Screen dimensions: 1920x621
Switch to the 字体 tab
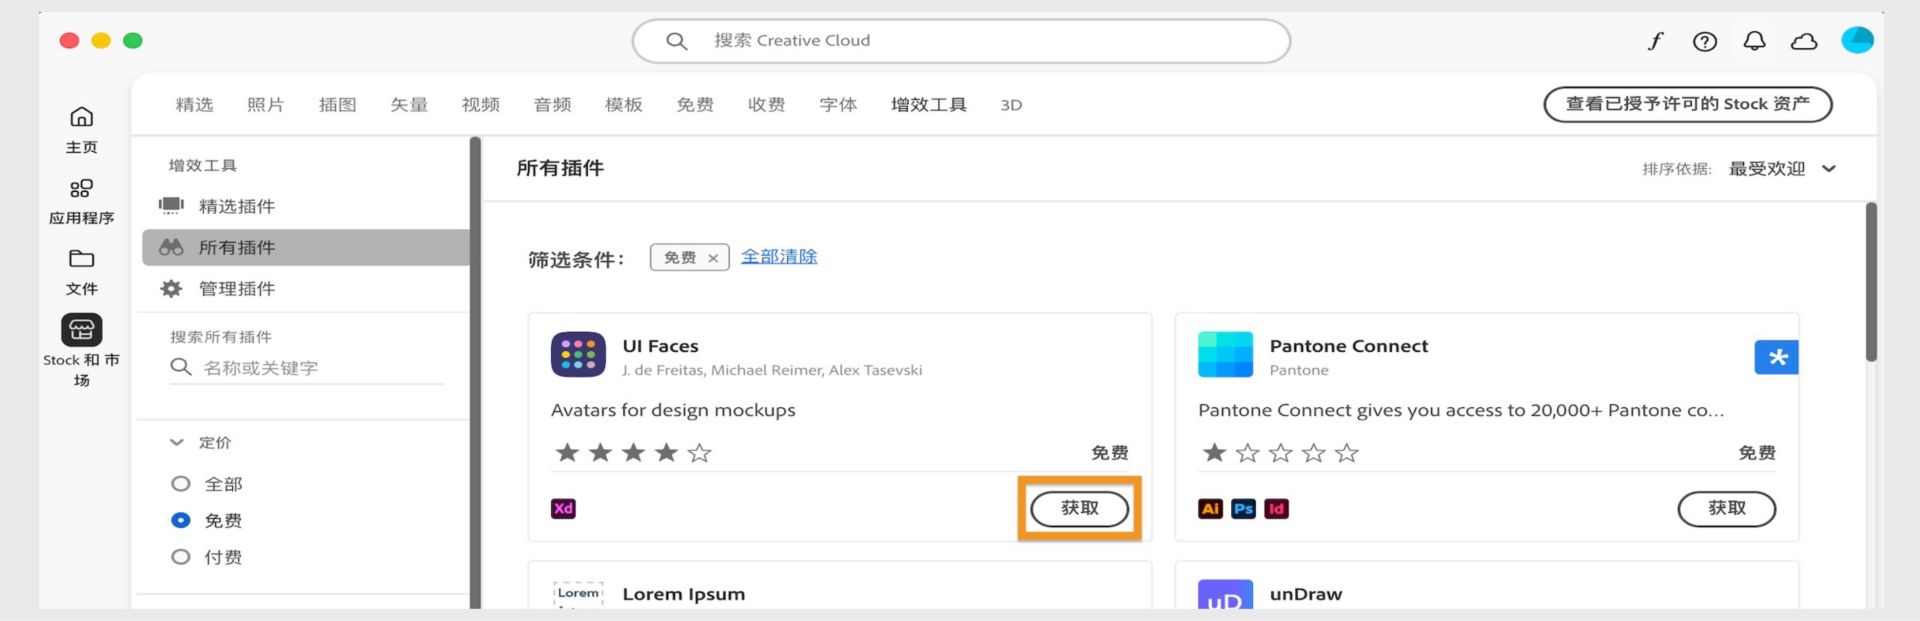coord(838,105)
